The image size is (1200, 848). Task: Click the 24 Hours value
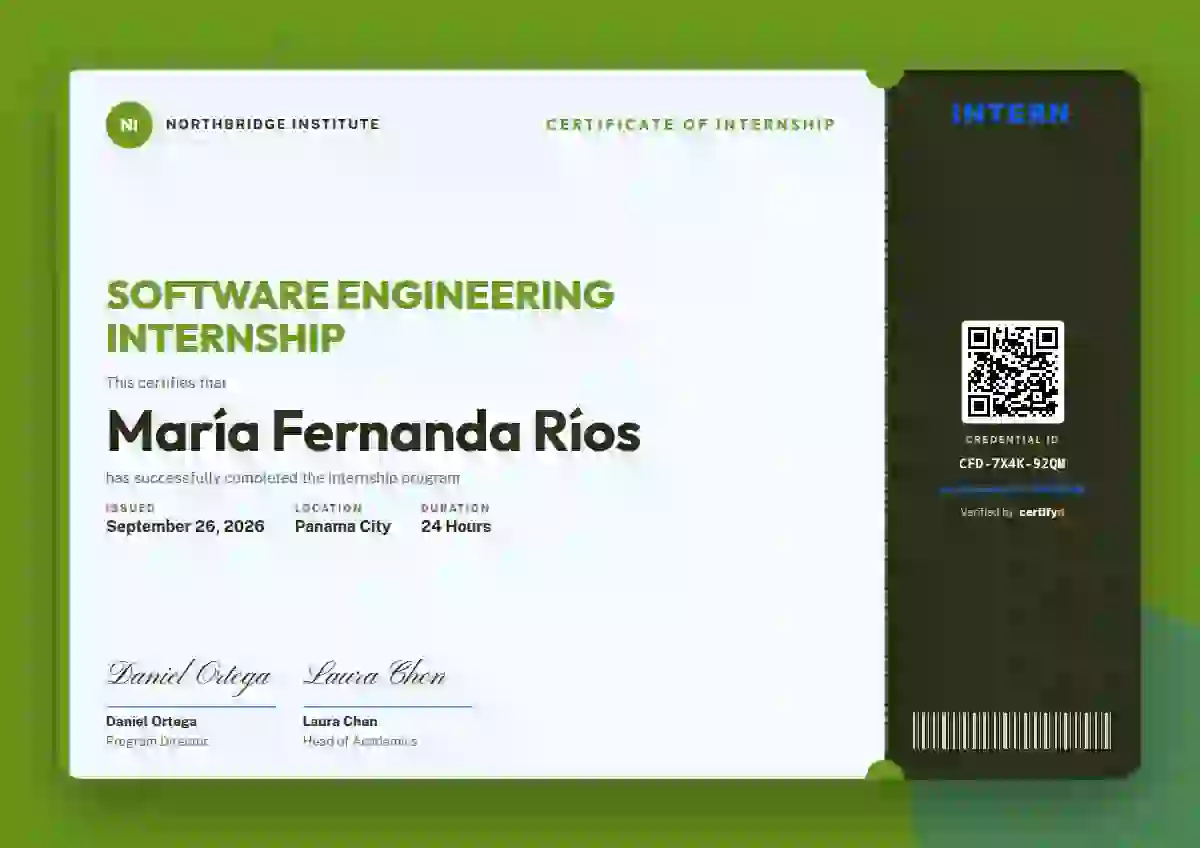click(x=456, y=526)
